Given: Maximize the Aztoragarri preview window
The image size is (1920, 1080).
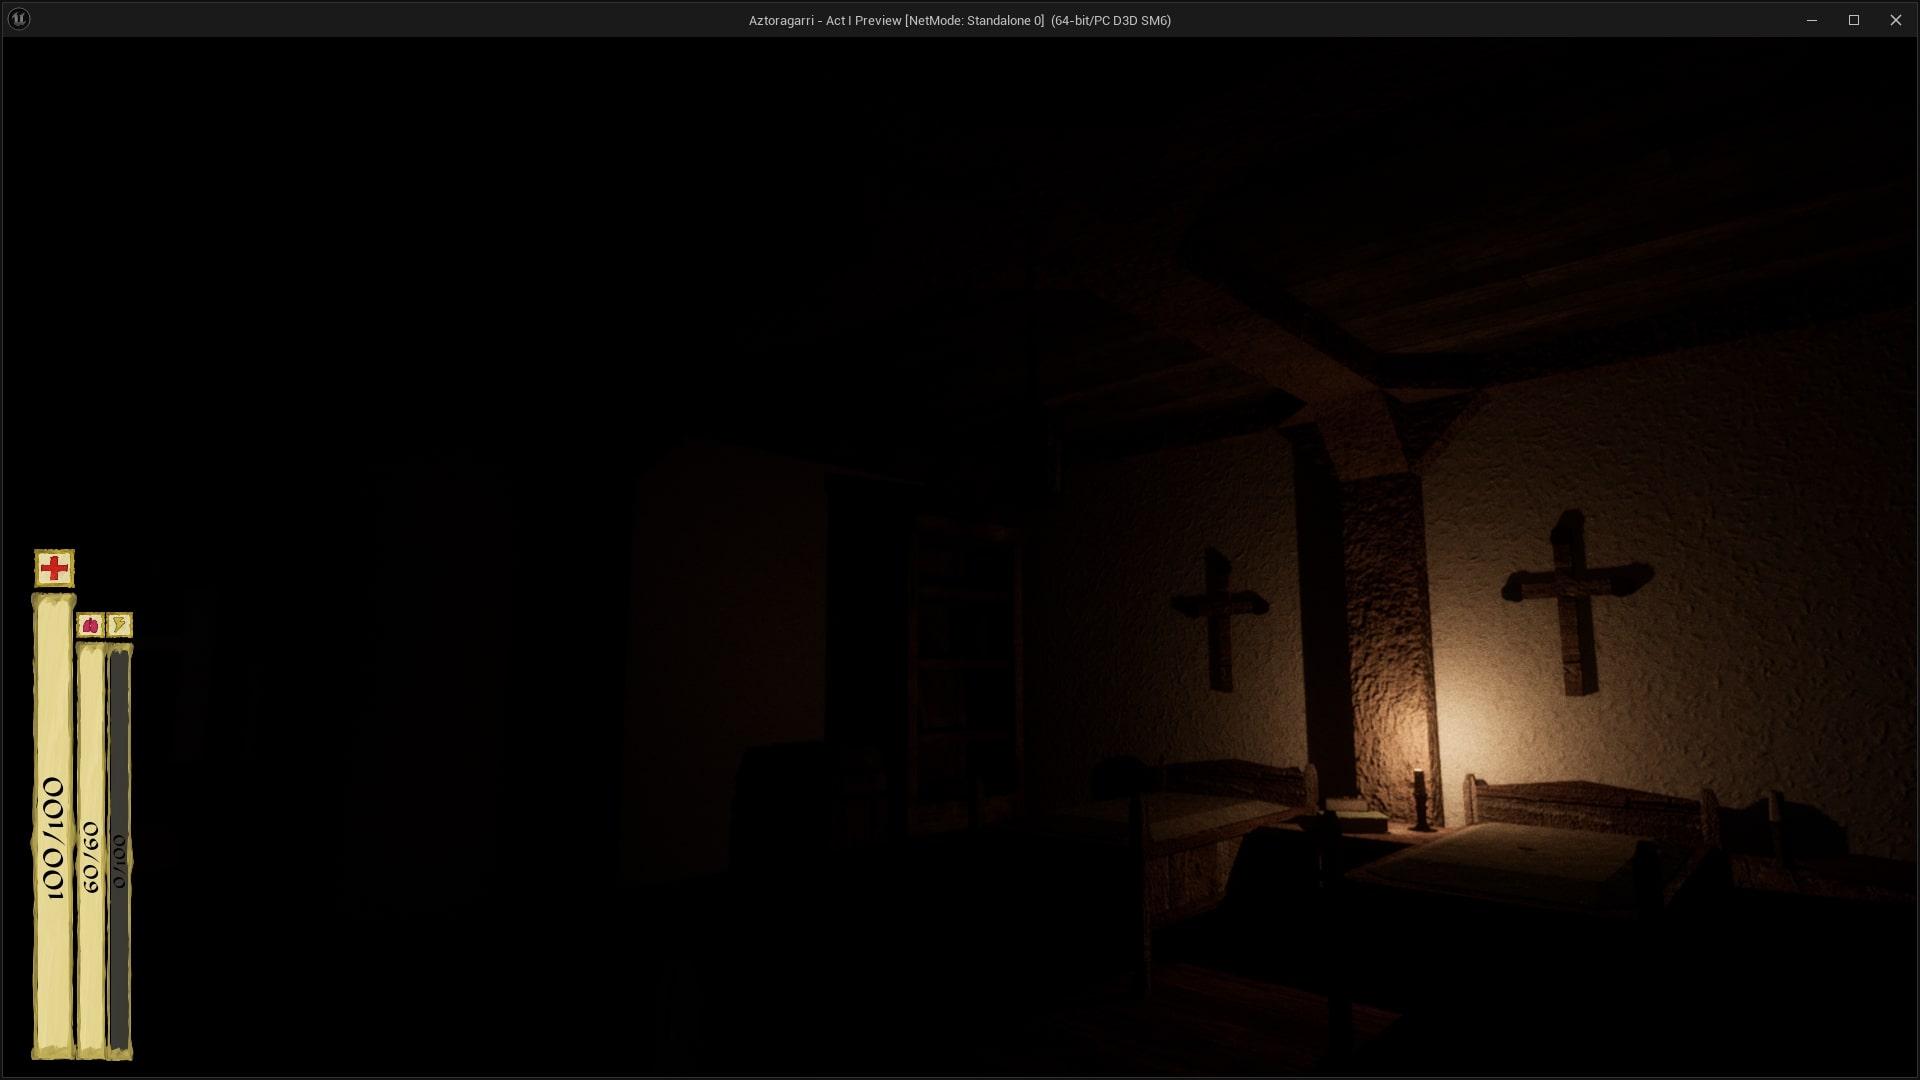Looking at the screenshot, I should (x=1853, y=20).
